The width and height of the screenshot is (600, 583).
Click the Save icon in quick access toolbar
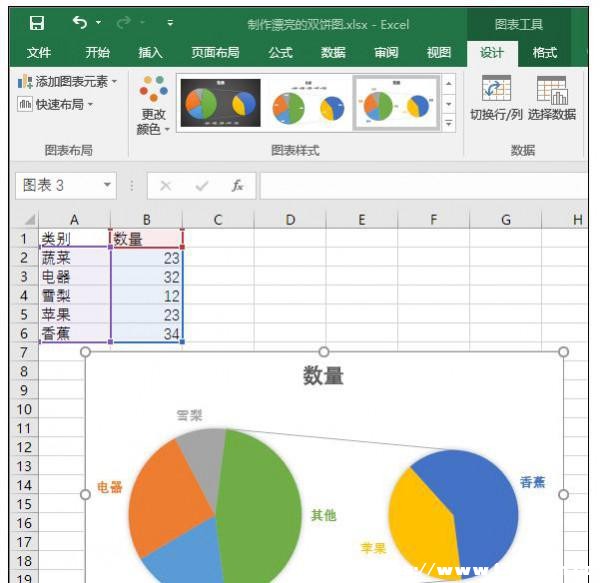tap(37, 23)
